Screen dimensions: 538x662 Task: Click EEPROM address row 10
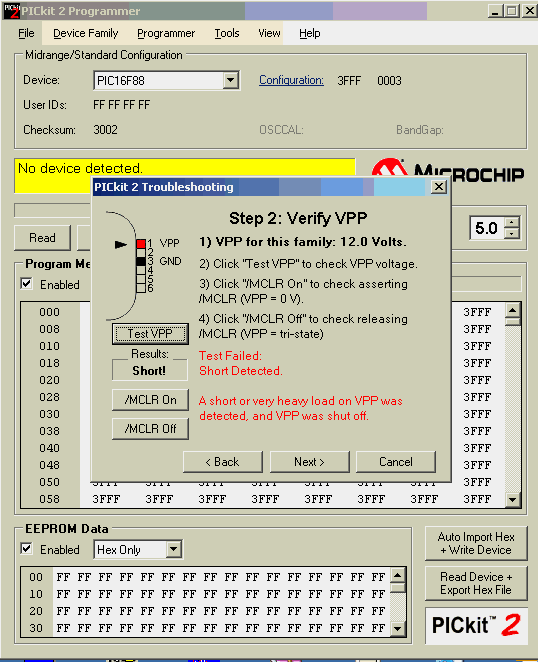pyautogui.click(x=36, y=594)
